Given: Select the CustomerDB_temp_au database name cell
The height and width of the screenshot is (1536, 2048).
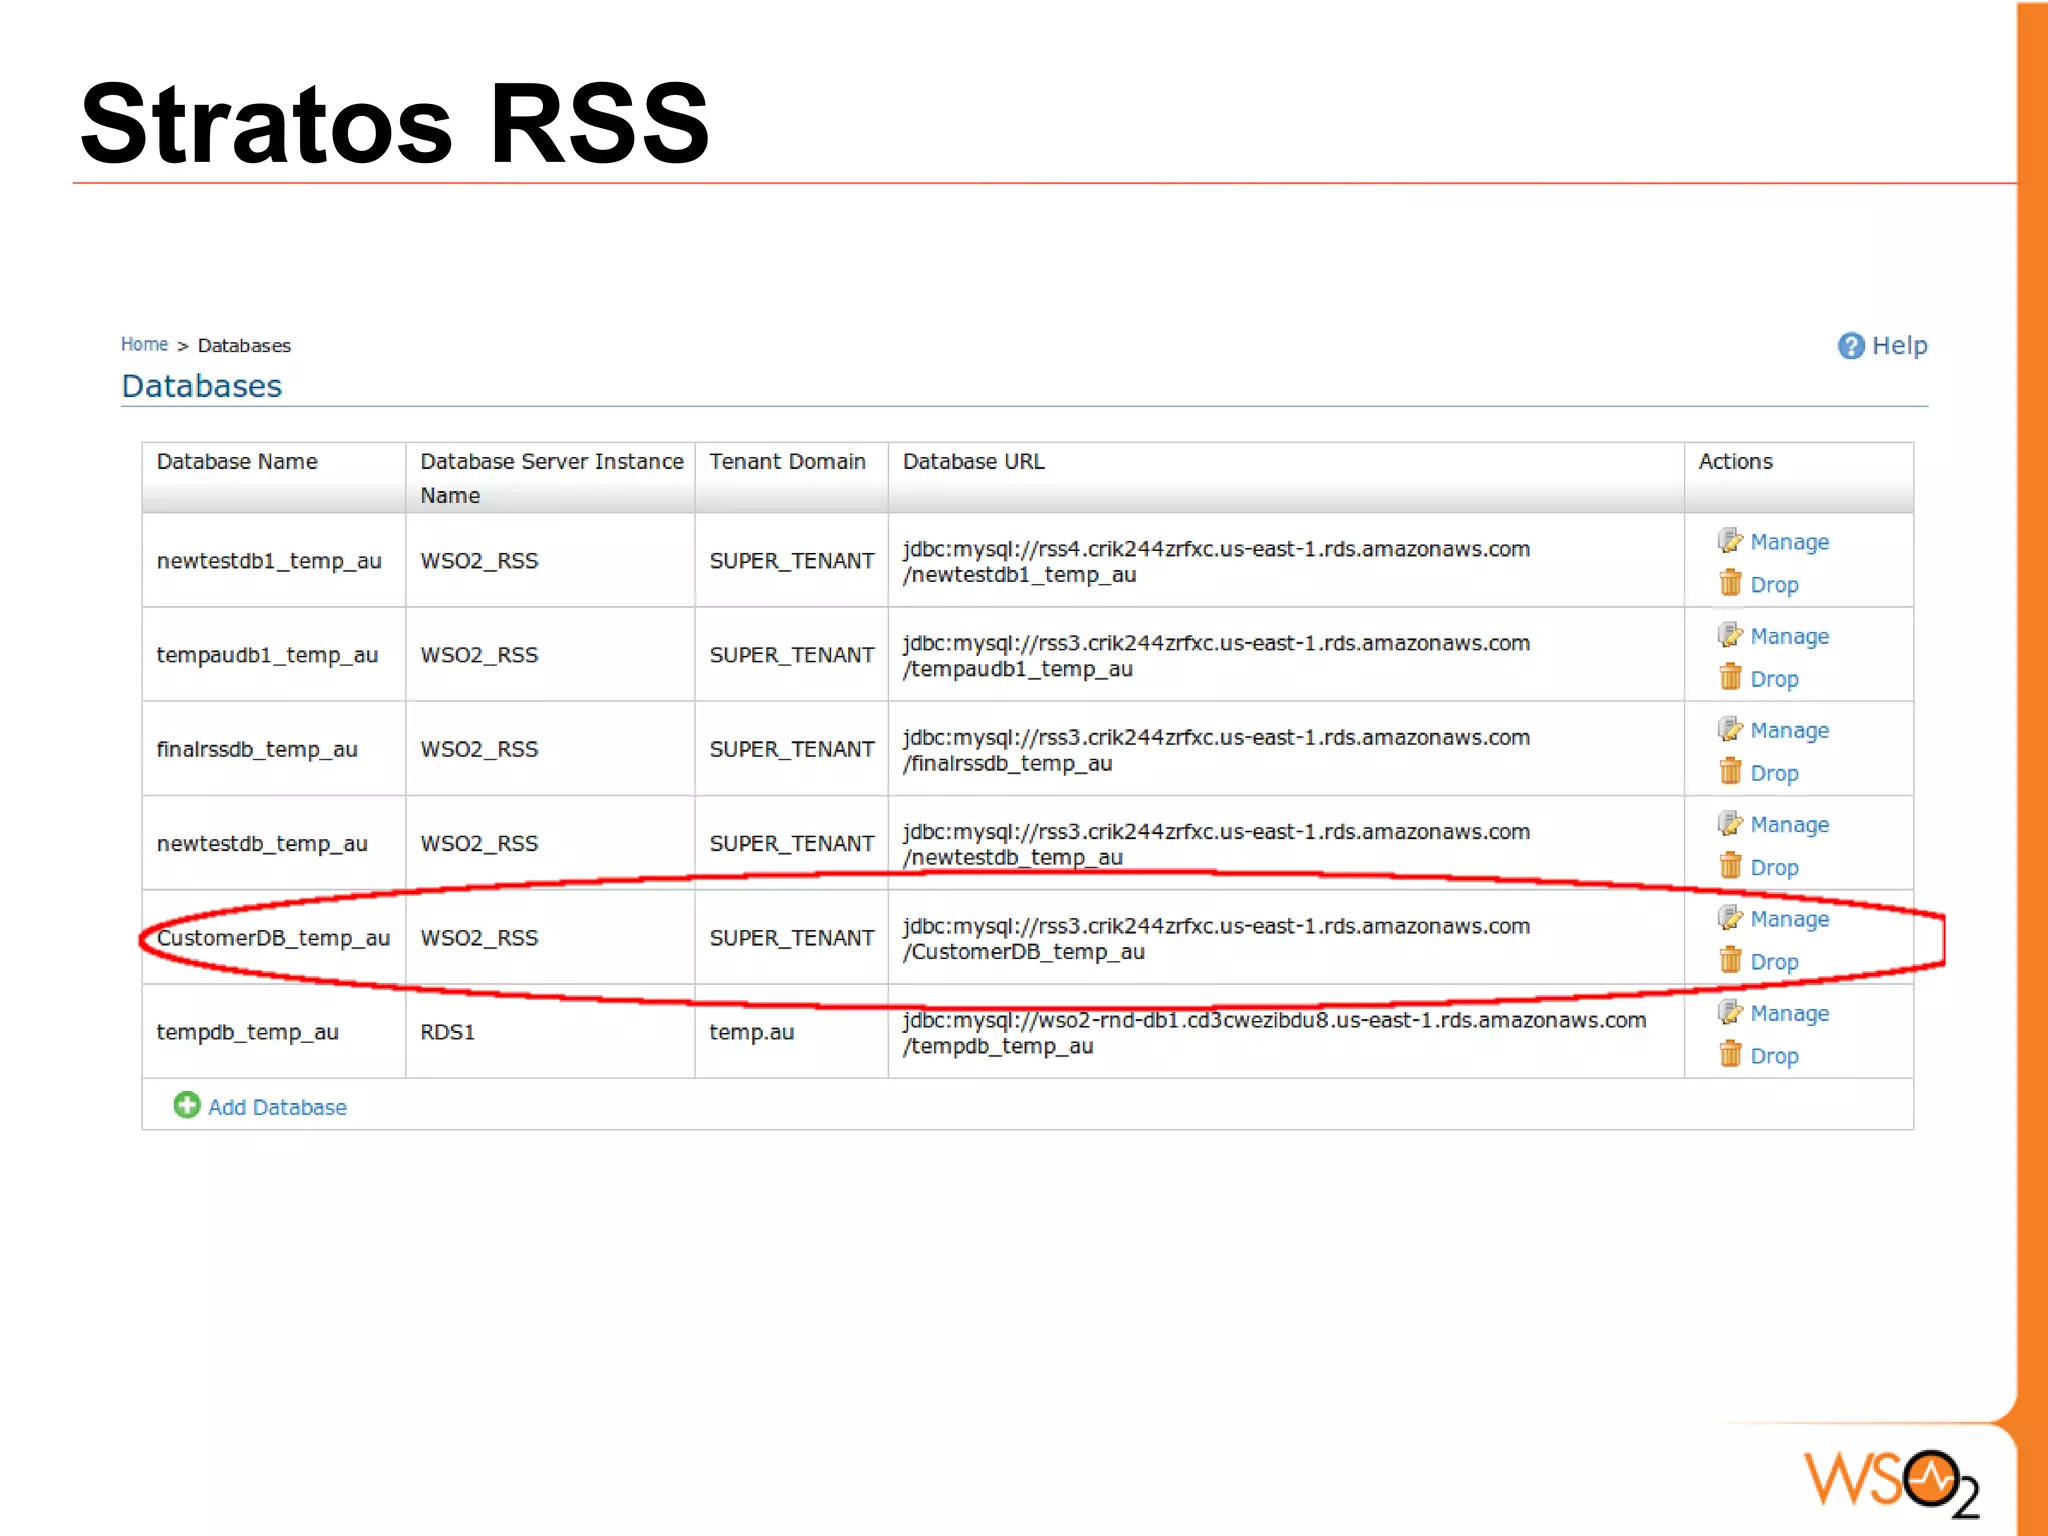Looking at the screenshot, I should [x=274, y=938].
